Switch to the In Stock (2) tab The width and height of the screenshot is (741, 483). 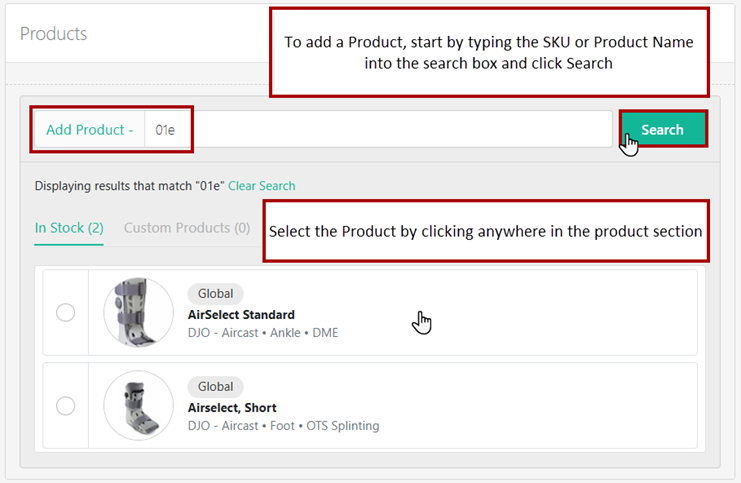pyautogui.click(x=69, y=228)
